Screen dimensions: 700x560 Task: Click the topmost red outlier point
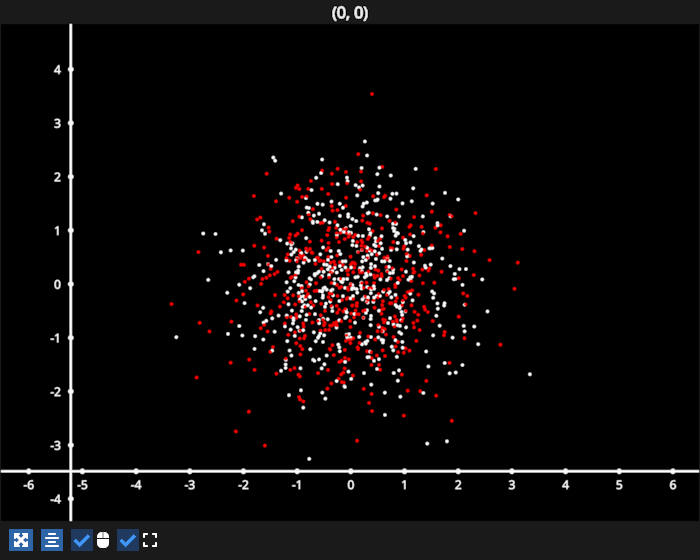pos(372,94)
